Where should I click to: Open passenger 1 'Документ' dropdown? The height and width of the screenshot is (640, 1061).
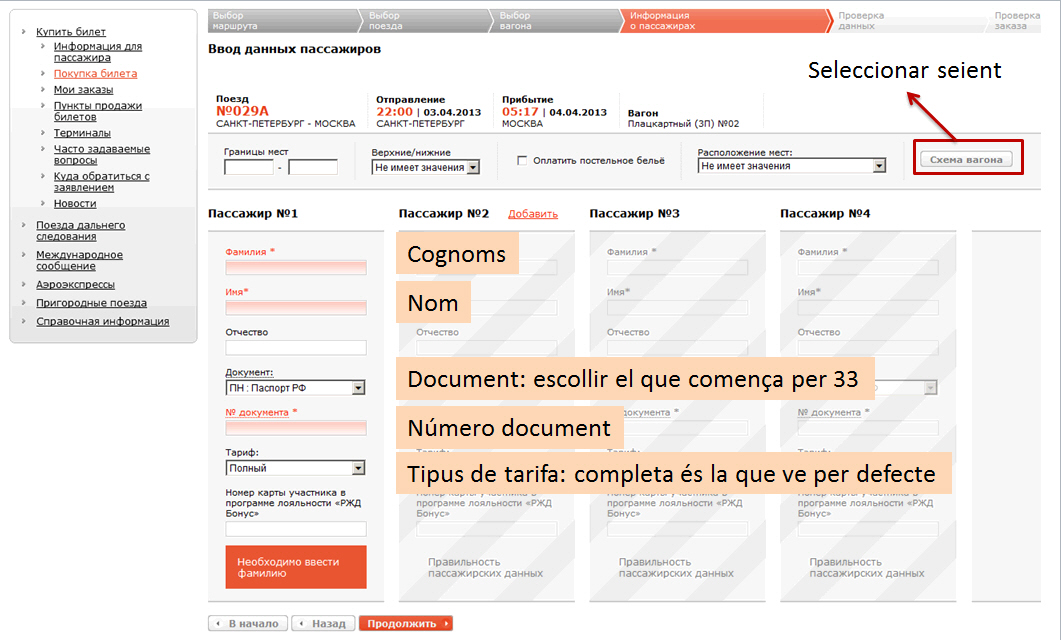pos(296,388)
